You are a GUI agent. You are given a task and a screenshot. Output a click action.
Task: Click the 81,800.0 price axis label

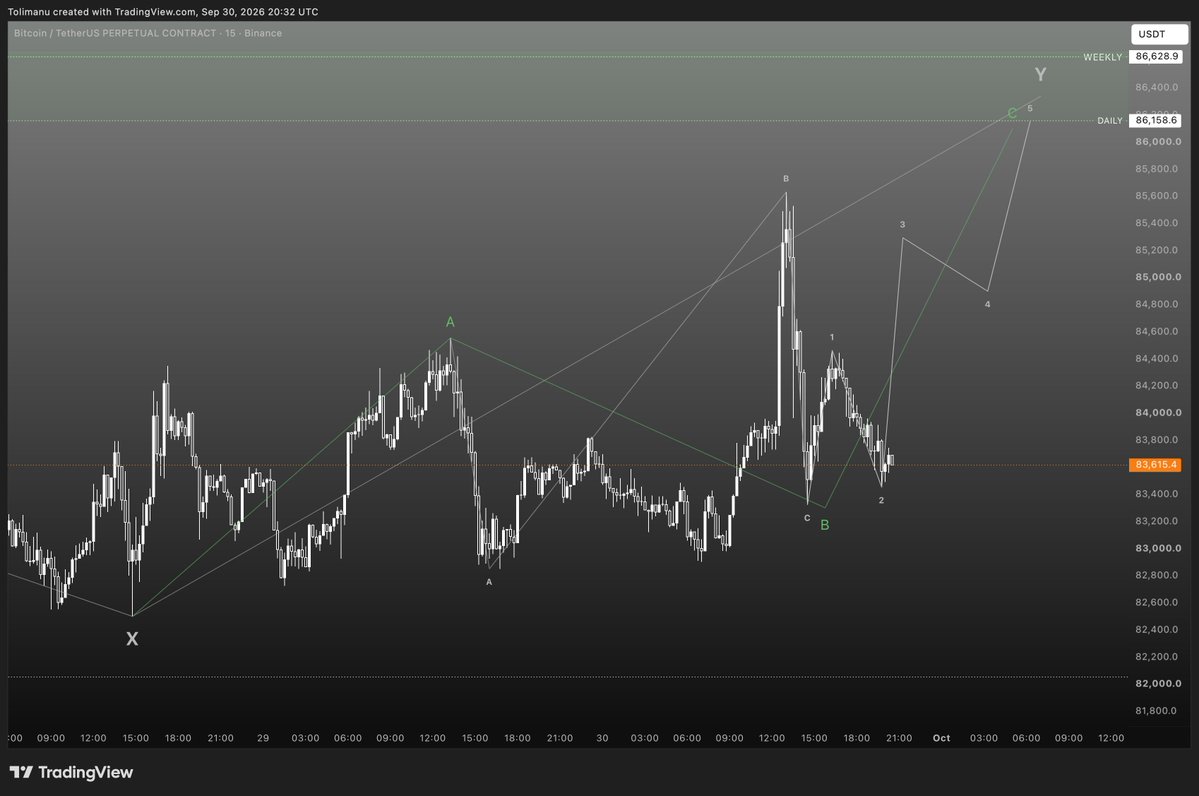click(1156, 710)
